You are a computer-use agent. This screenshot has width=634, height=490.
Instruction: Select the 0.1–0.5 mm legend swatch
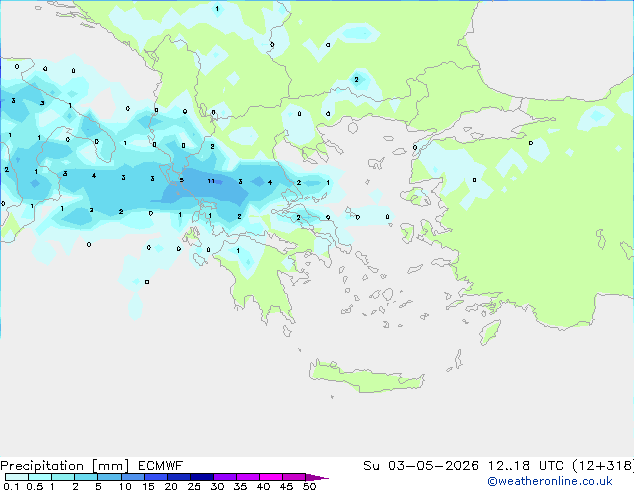[17, 477]
